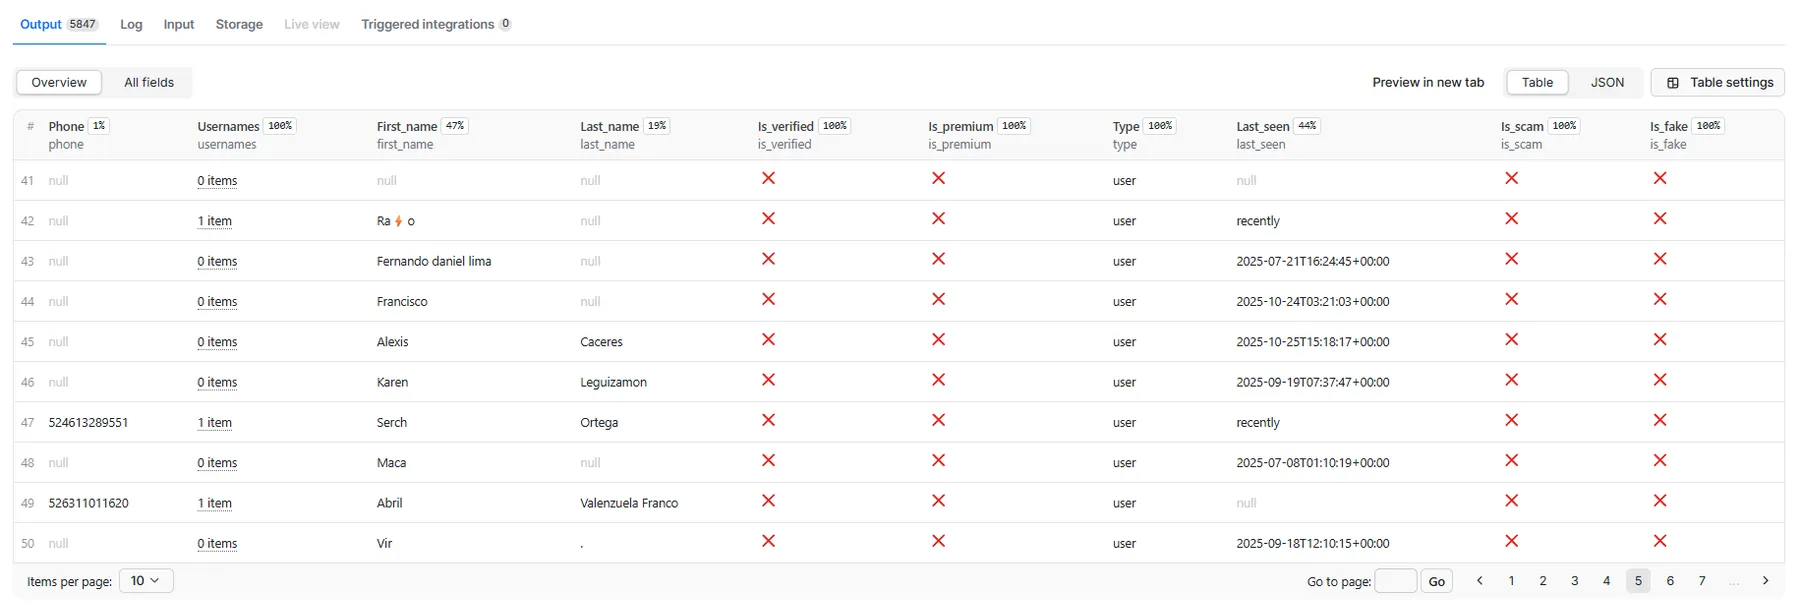Click is_verified red X in row 41

[768, 179]
